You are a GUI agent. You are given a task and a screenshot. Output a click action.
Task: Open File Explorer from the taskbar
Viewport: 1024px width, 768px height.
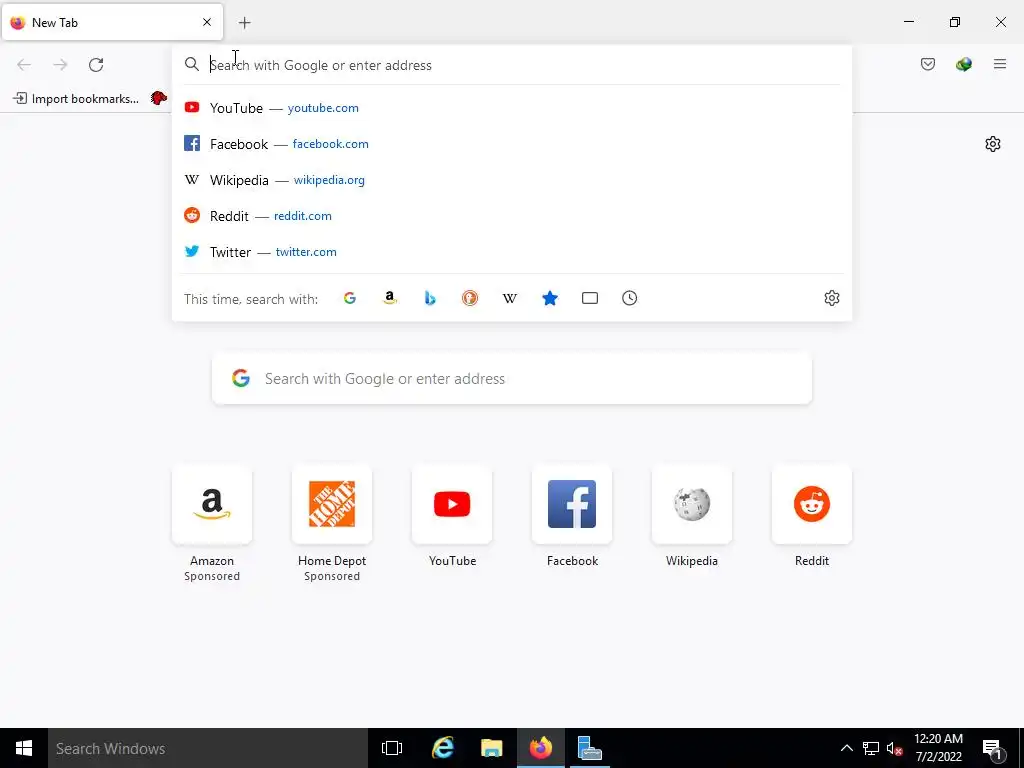coord(491,748)
